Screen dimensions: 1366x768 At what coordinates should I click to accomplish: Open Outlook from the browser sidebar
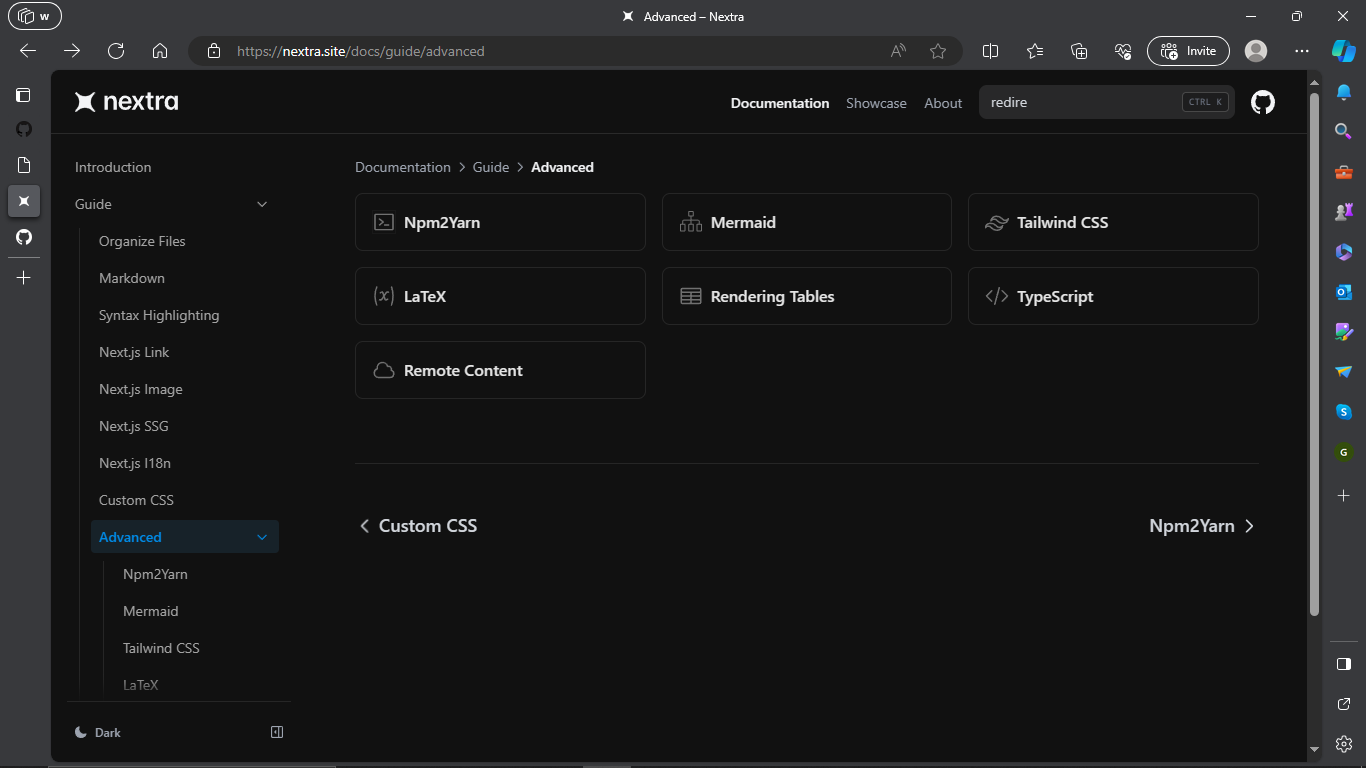pyautogui.click(x=1344, y=291)
